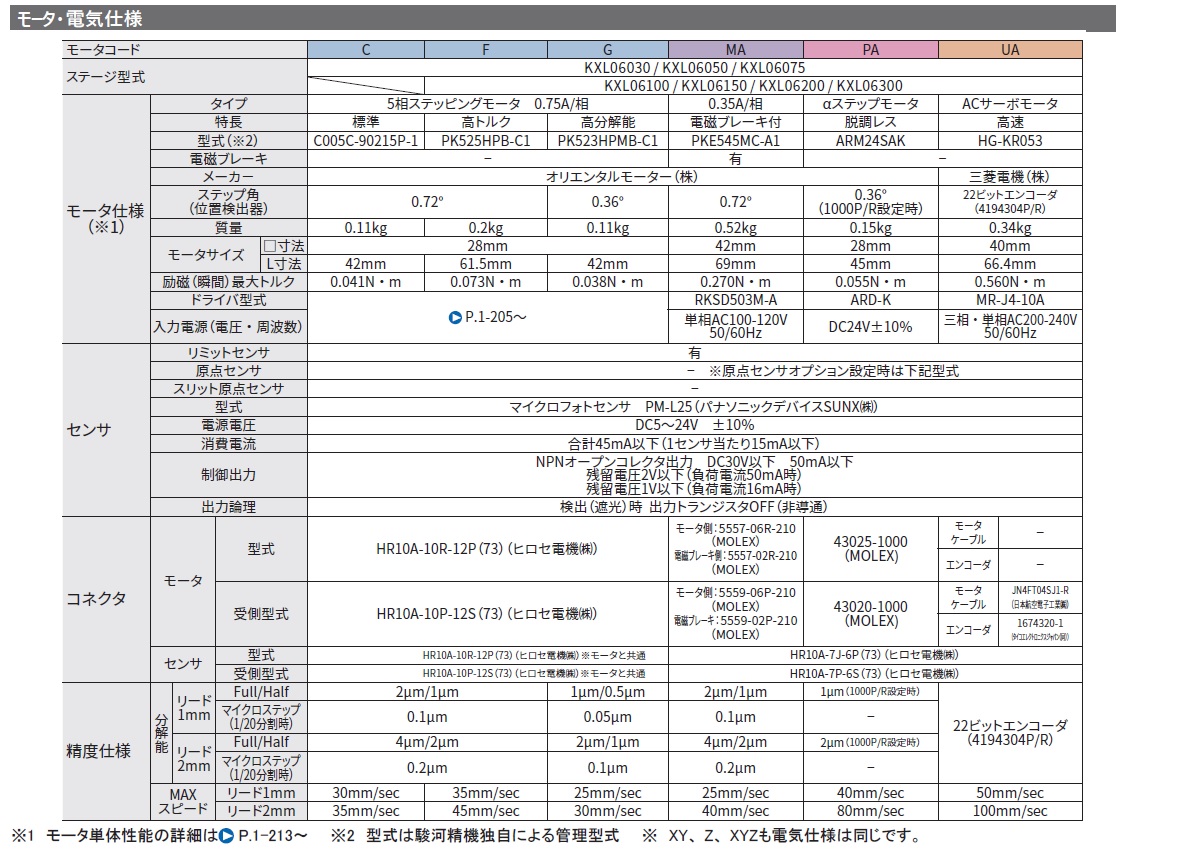Select the 精度仕様 section row header
The image size is (1201, 860).
coord(97,751)
